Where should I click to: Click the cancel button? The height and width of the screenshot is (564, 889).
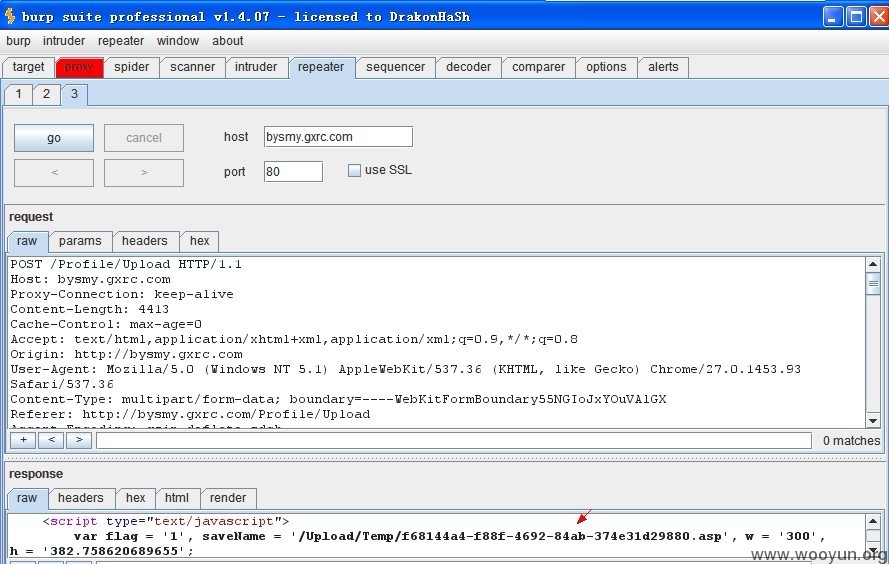[x=144, y=138]
